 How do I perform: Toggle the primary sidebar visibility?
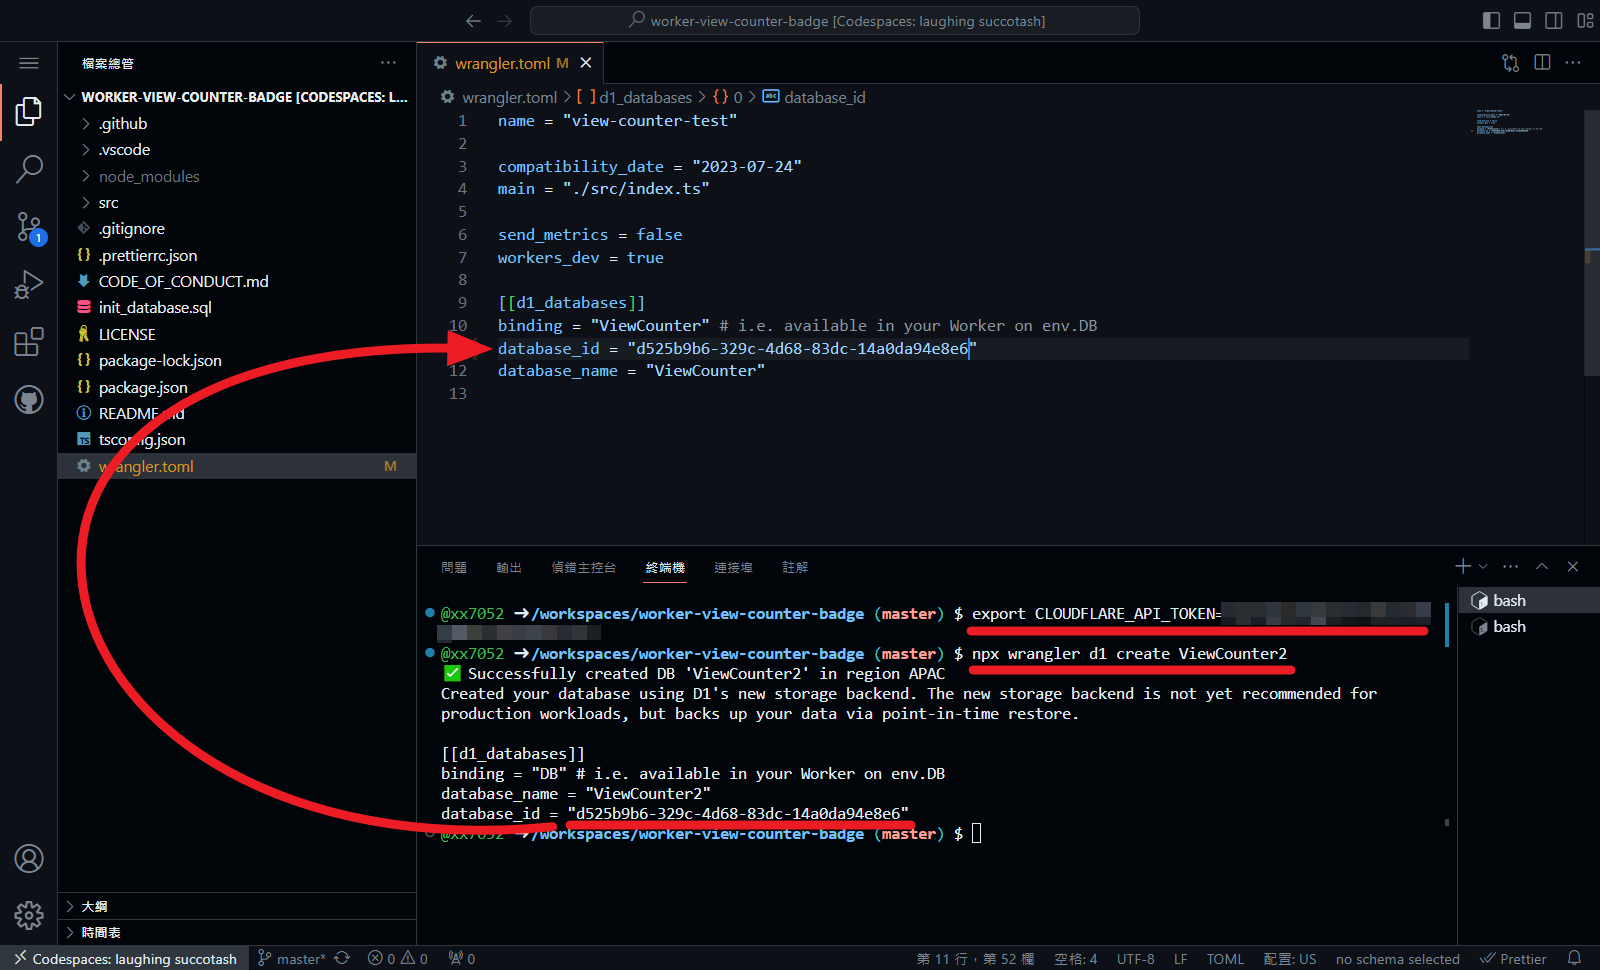[x=1491, y=21]
